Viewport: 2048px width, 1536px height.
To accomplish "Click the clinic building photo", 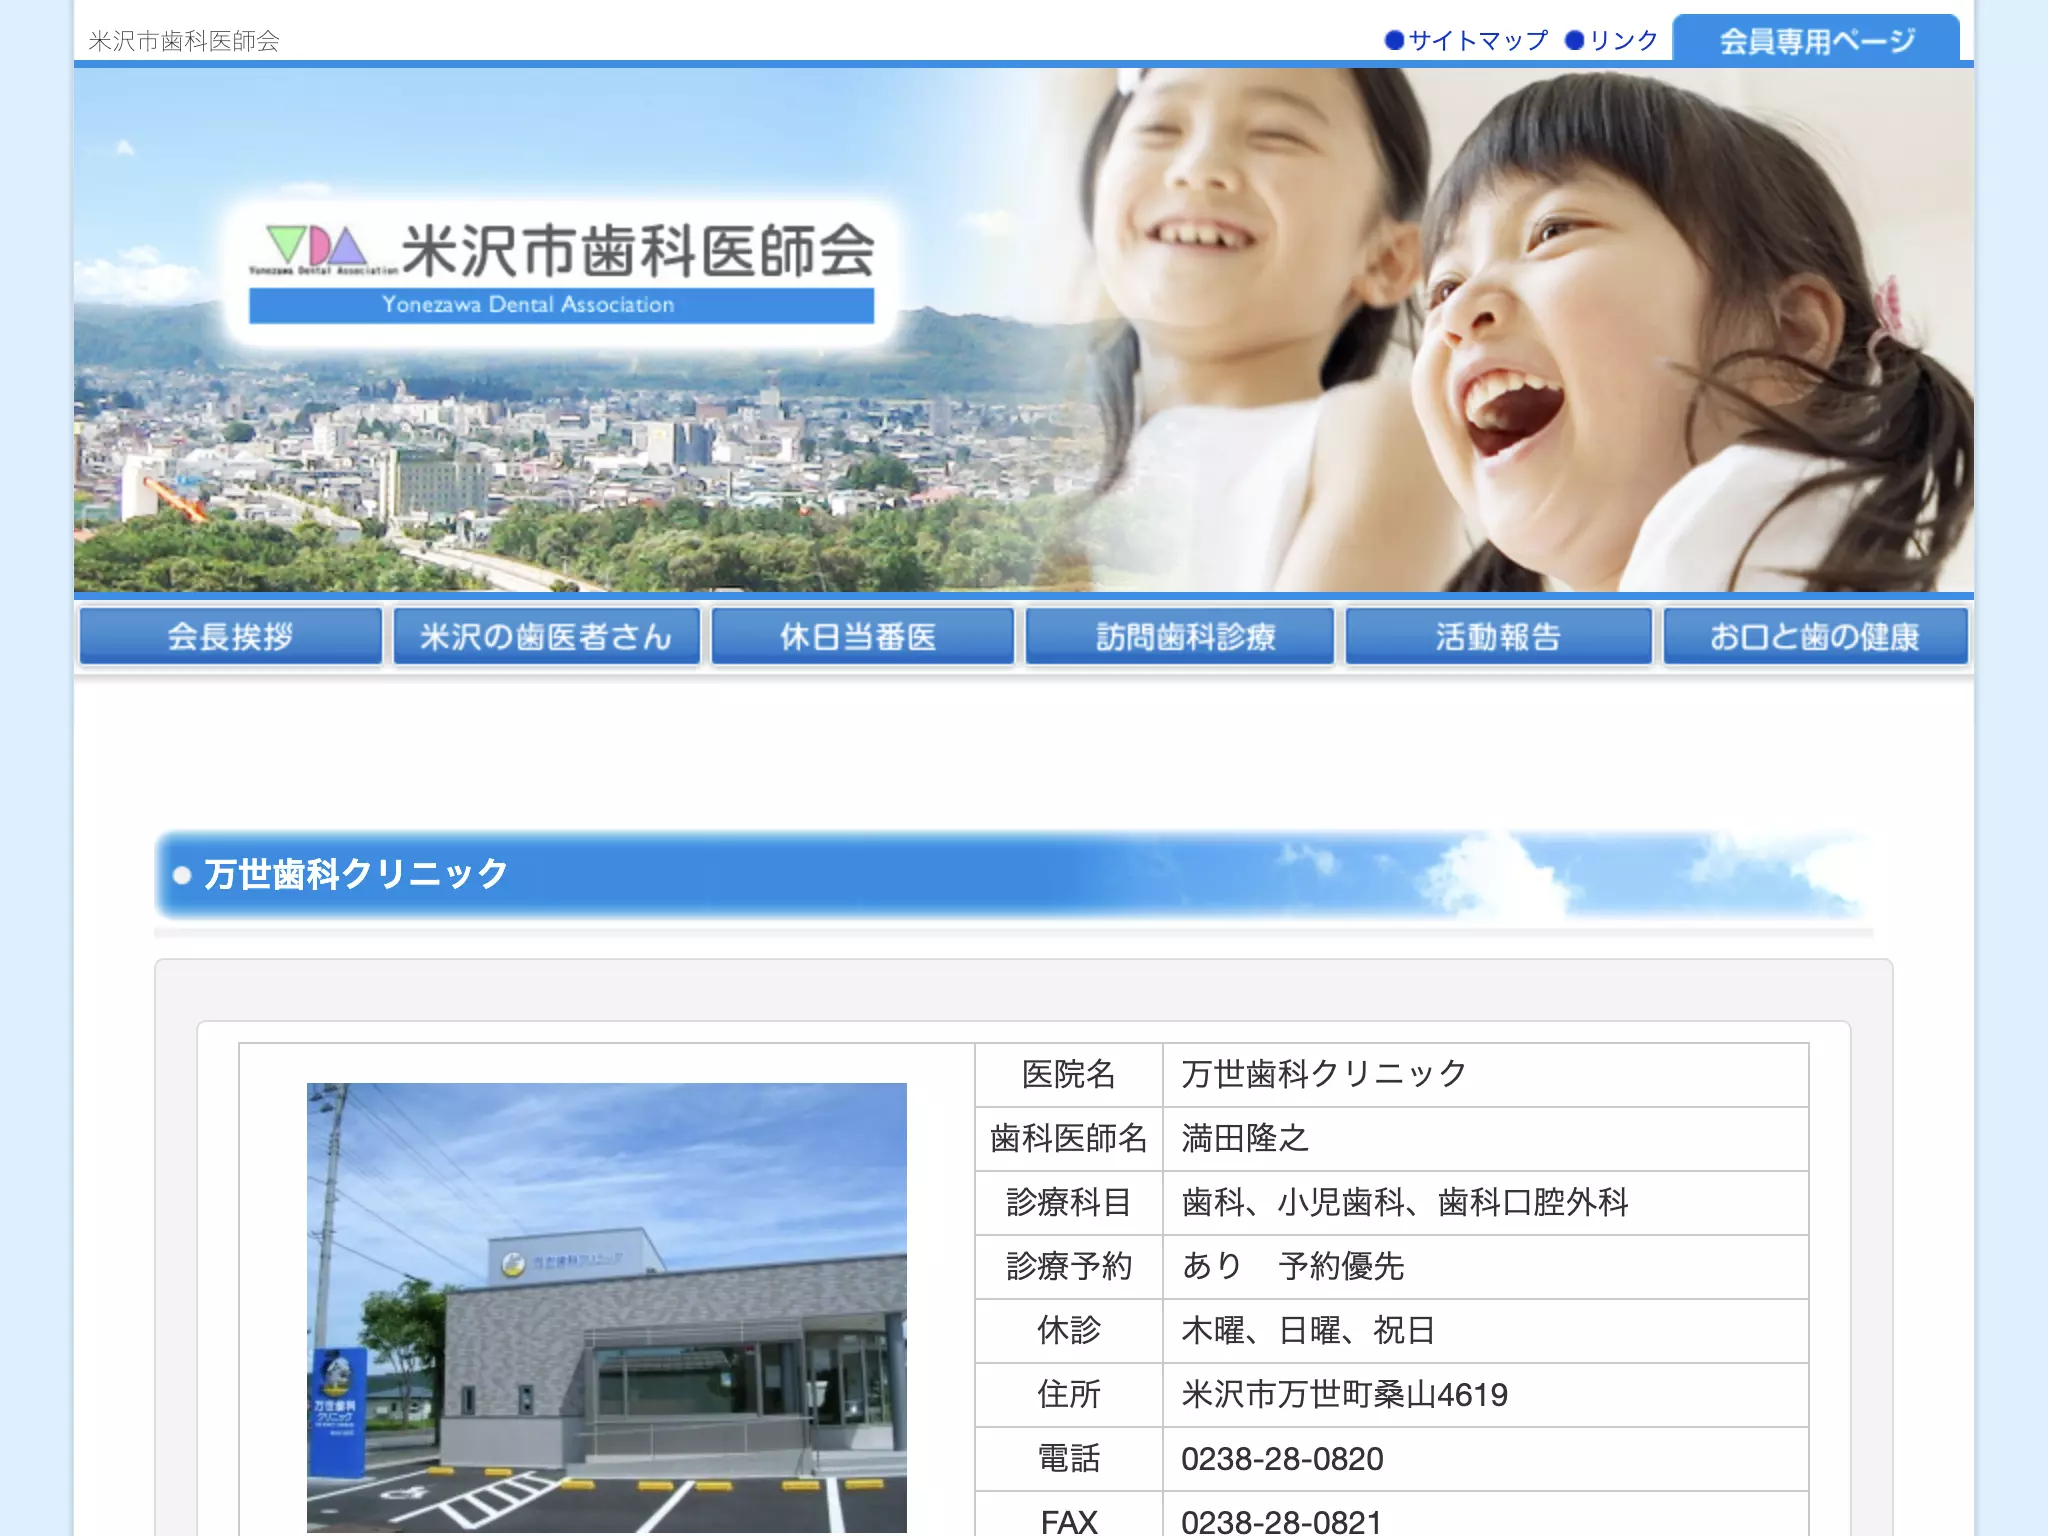I will pos(607,1308).
